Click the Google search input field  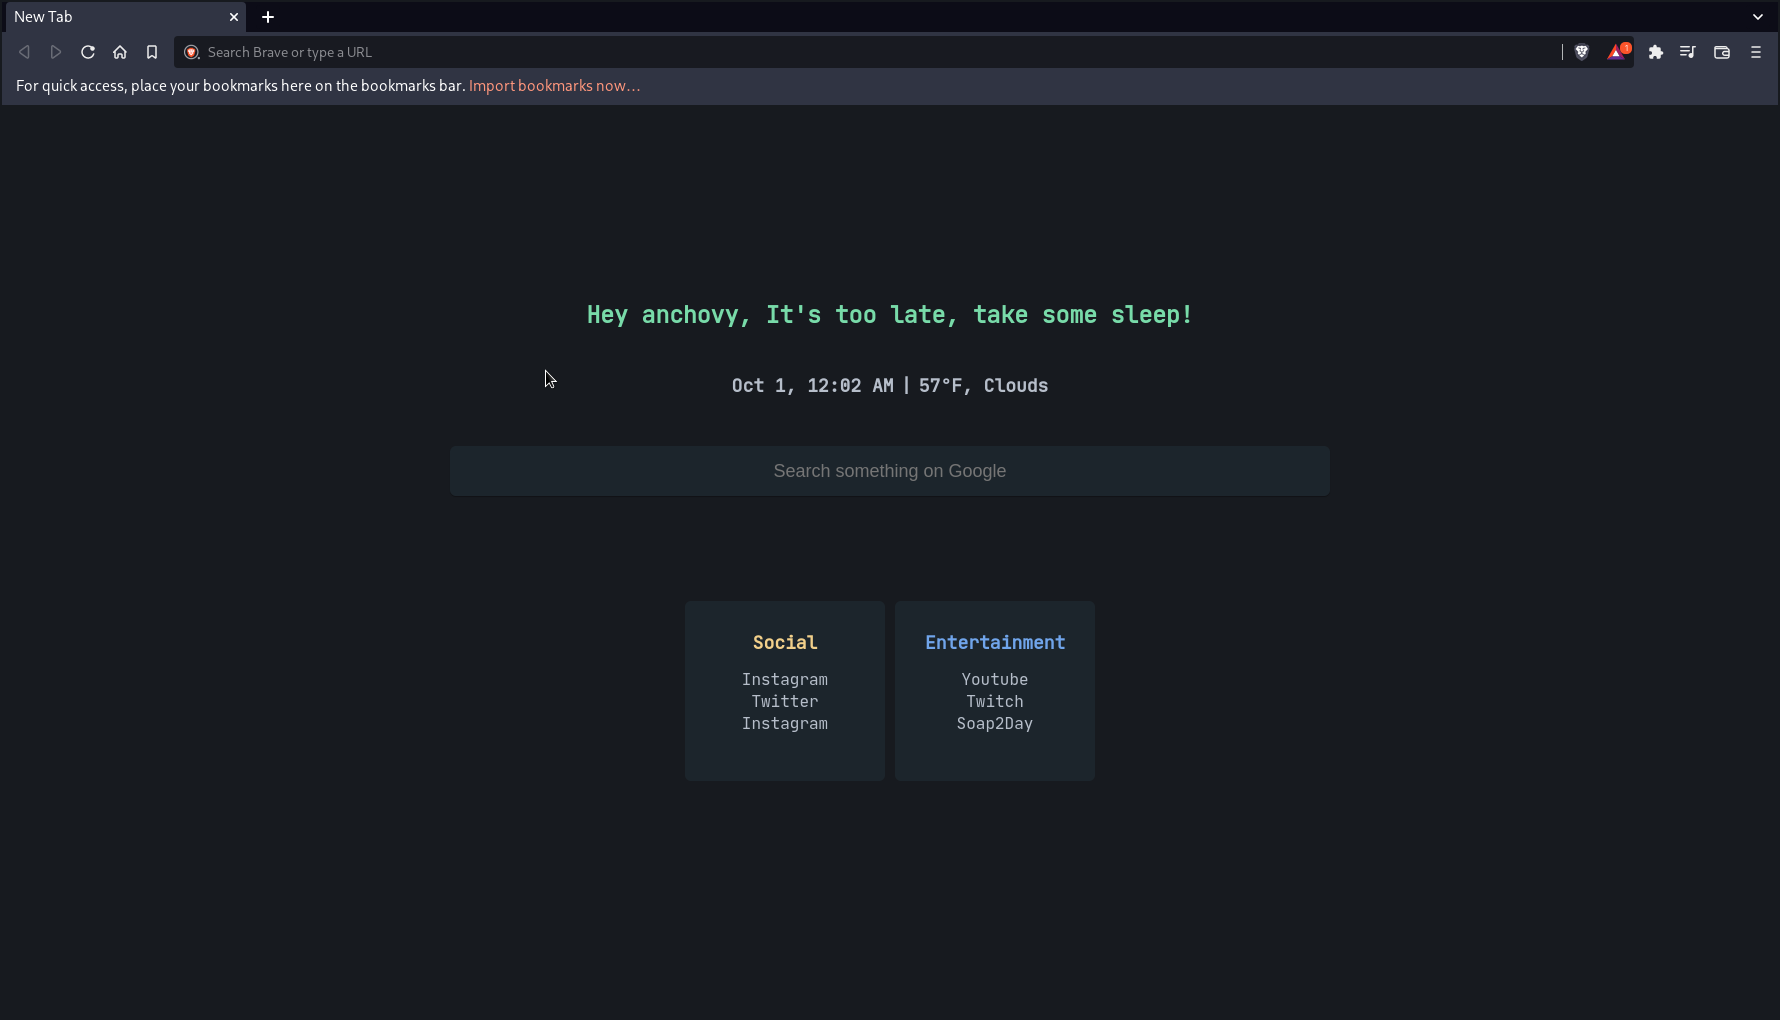pyautogui.click(x=889, y=470)
